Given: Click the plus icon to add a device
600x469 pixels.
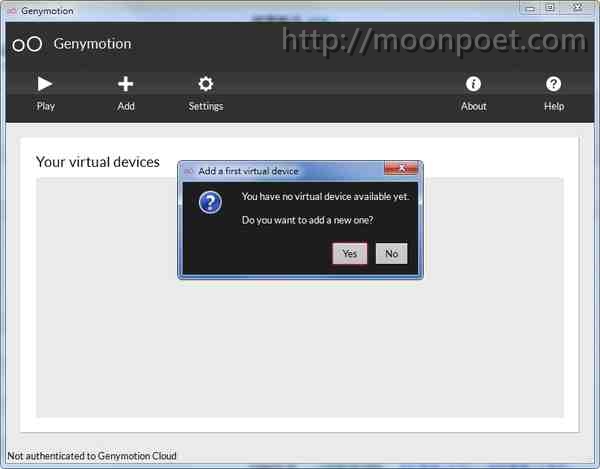Looking at the screenshot, I should 126,84.
